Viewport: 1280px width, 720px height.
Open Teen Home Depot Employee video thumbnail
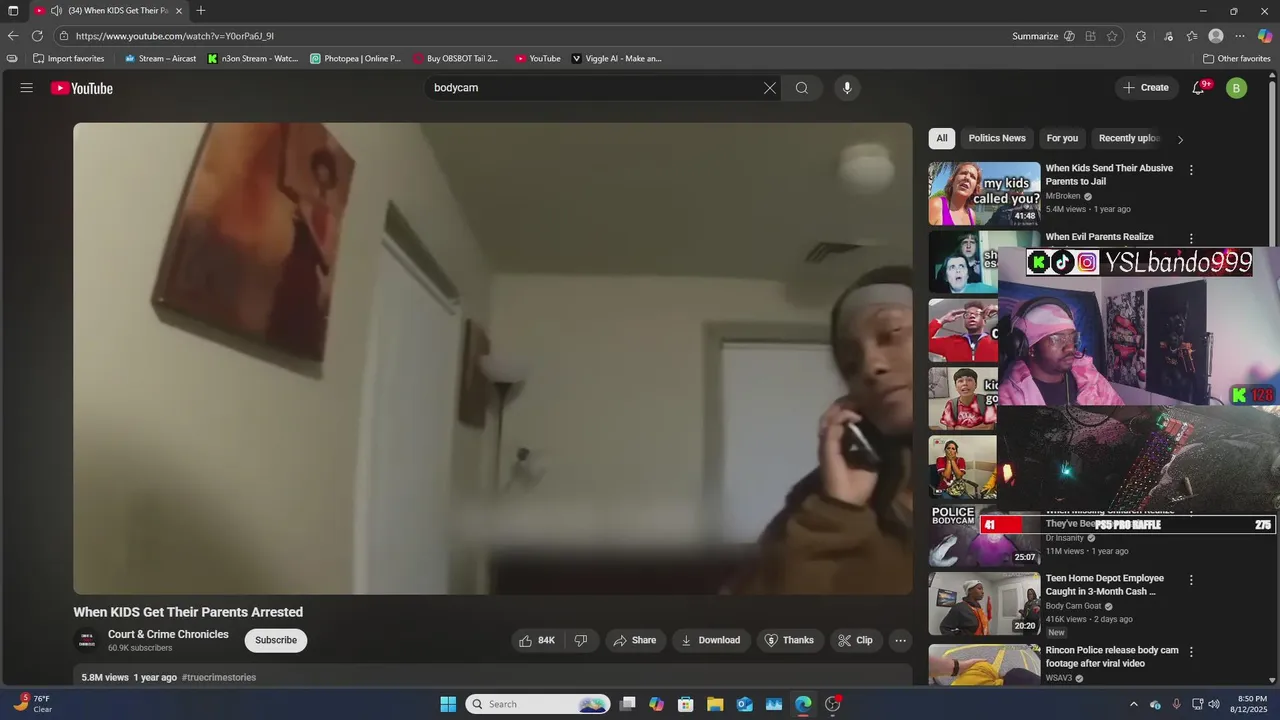point(984,604)
